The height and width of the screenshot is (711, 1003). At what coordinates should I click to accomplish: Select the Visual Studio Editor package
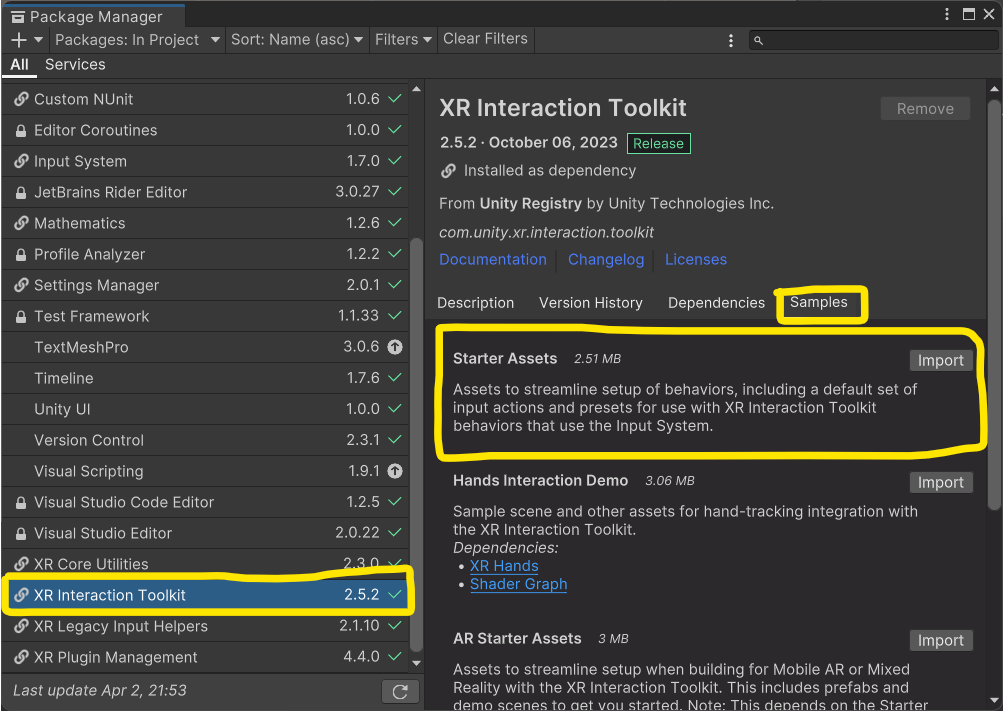pyautogui.click(x=205, y=533)
